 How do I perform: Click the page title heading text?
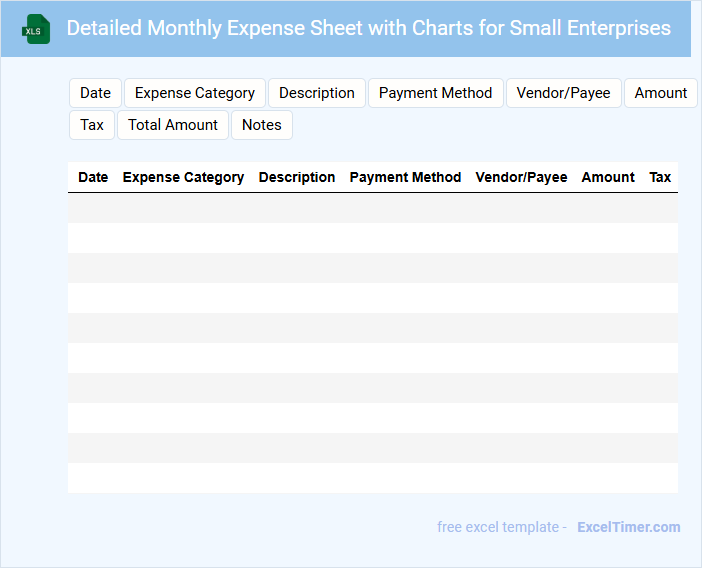(368, 28)
